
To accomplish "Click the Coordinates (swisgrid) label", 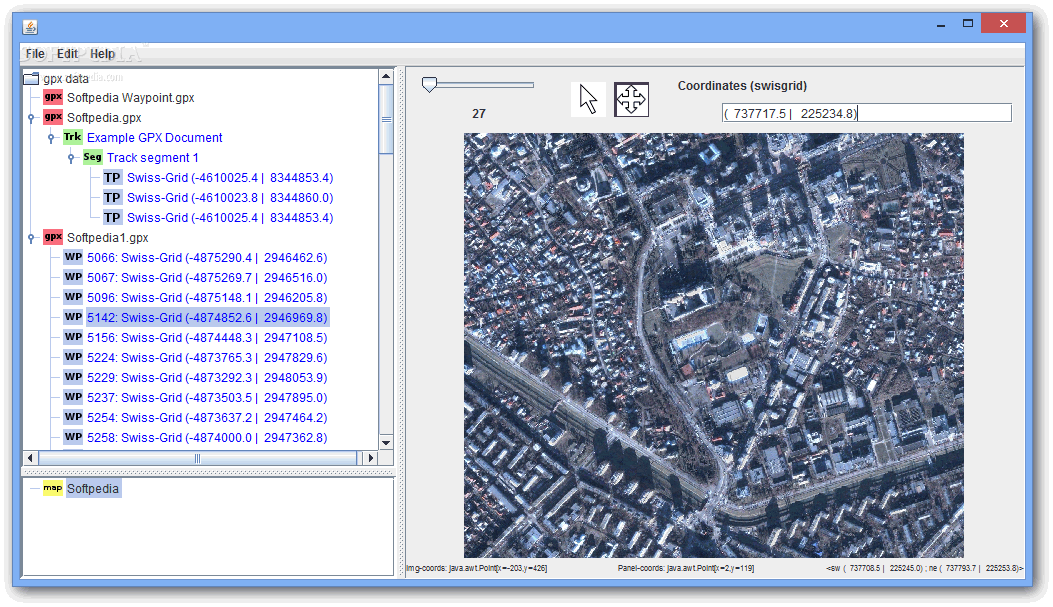I will click(x=742, y=85).
